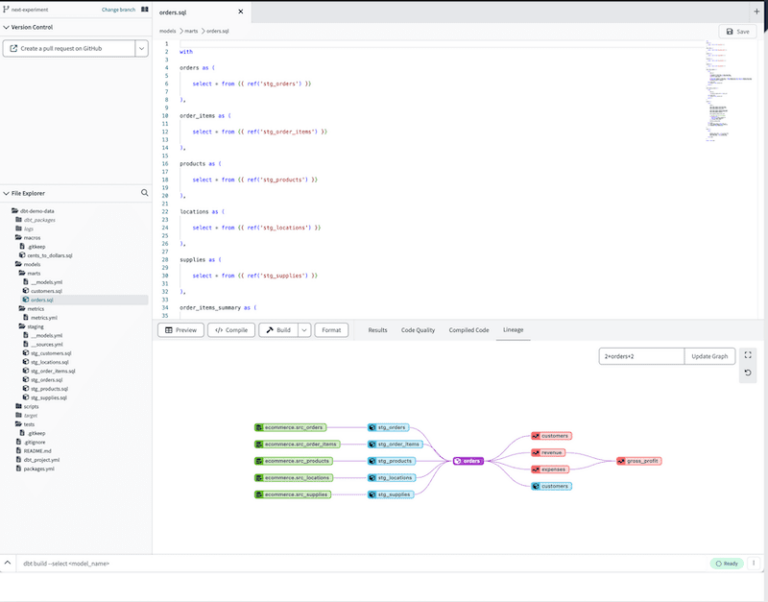Click the fullscreen lineage graph icon
This screenshot has width=768, height=602.
click(748, 355)
